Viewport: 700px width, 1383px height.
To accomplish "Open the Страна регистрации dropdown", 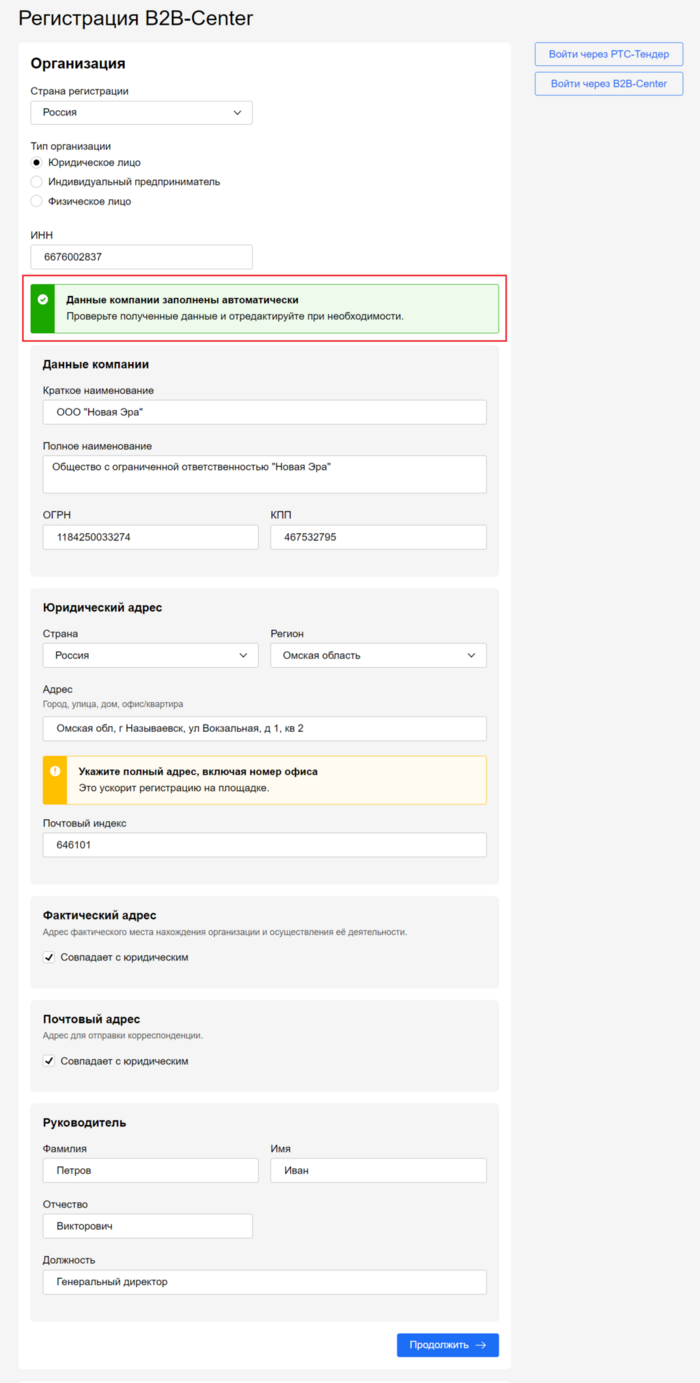I will [141, 112].
